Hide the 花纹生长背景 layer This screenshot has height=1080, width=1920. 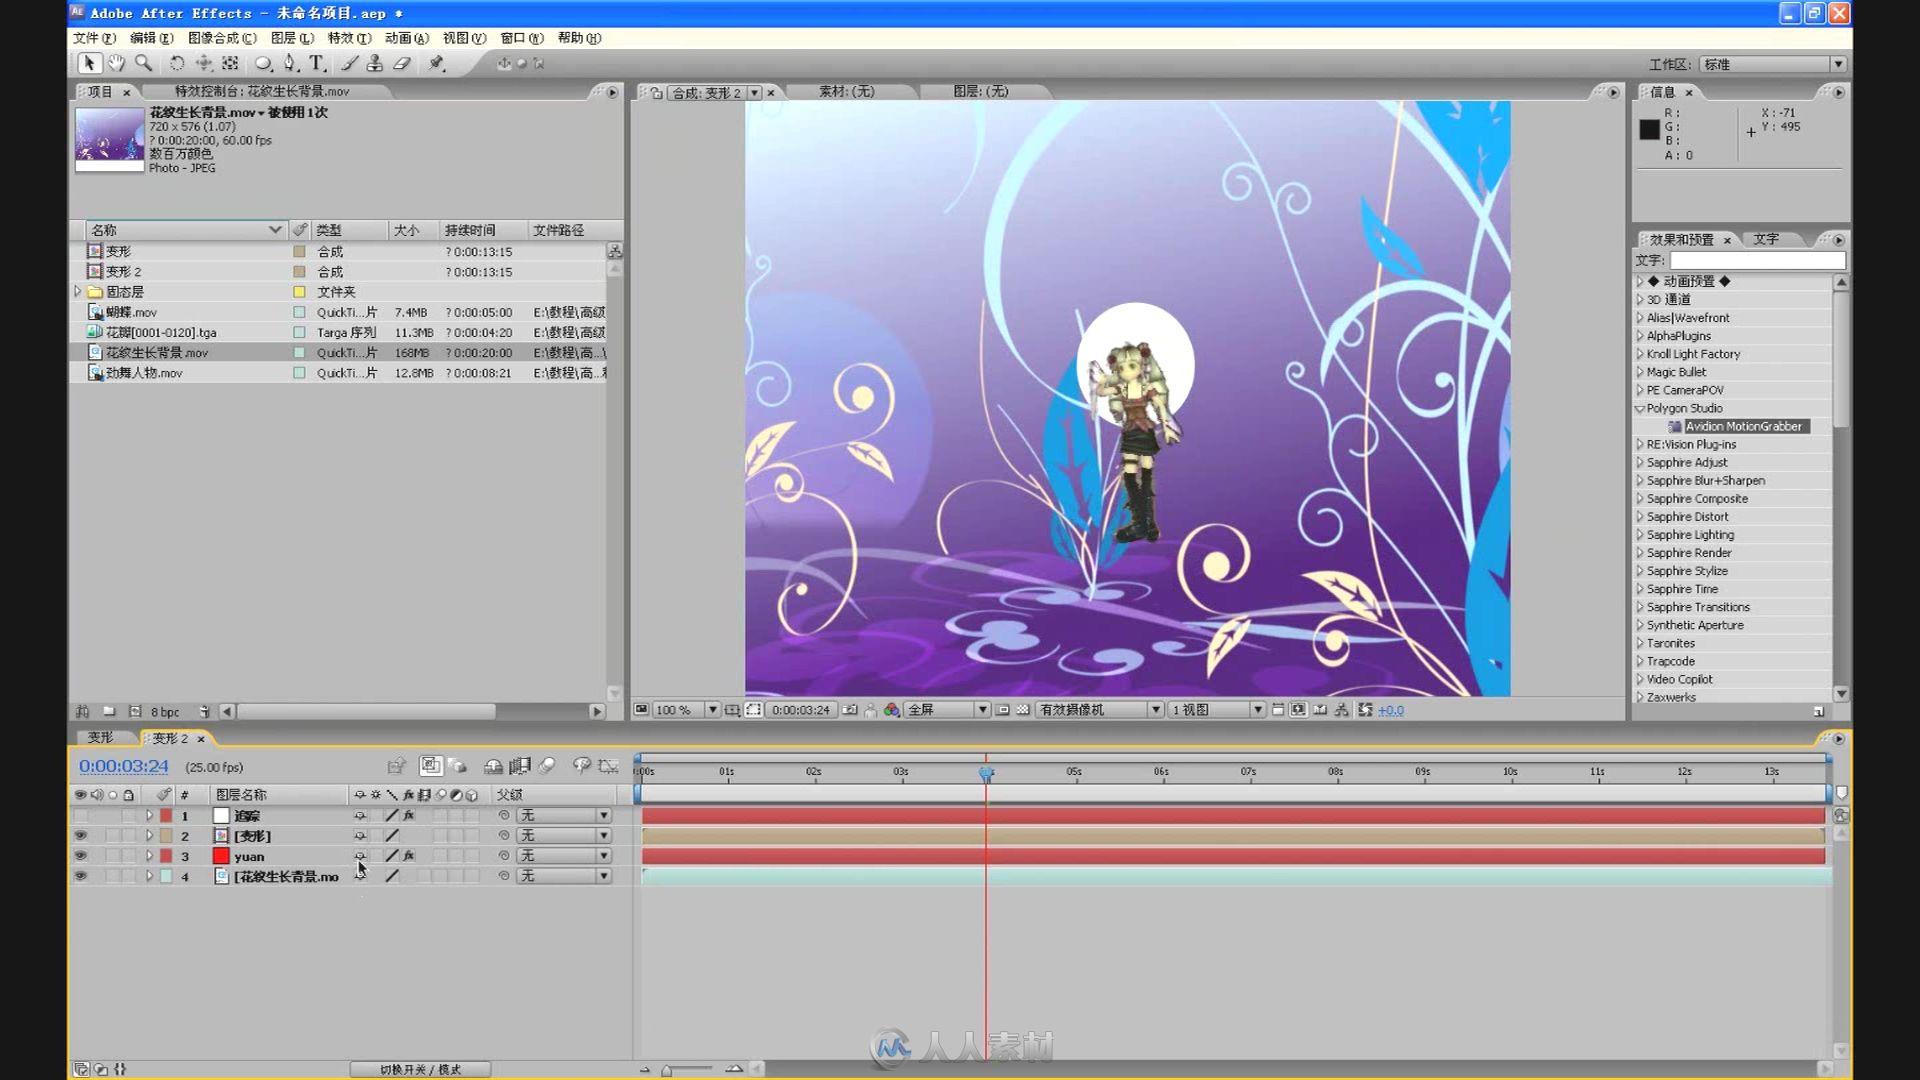click(80, 876)
